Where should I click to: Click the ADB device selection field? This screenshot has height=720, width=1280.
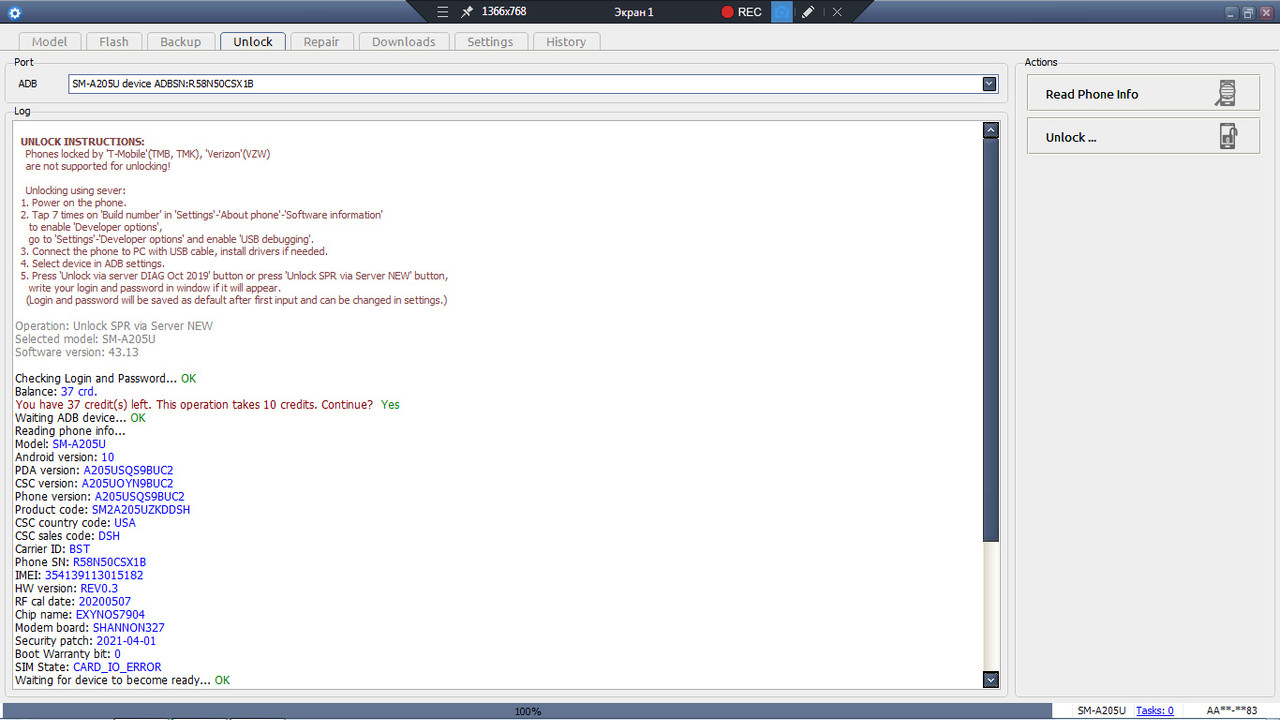coord(520,84)
